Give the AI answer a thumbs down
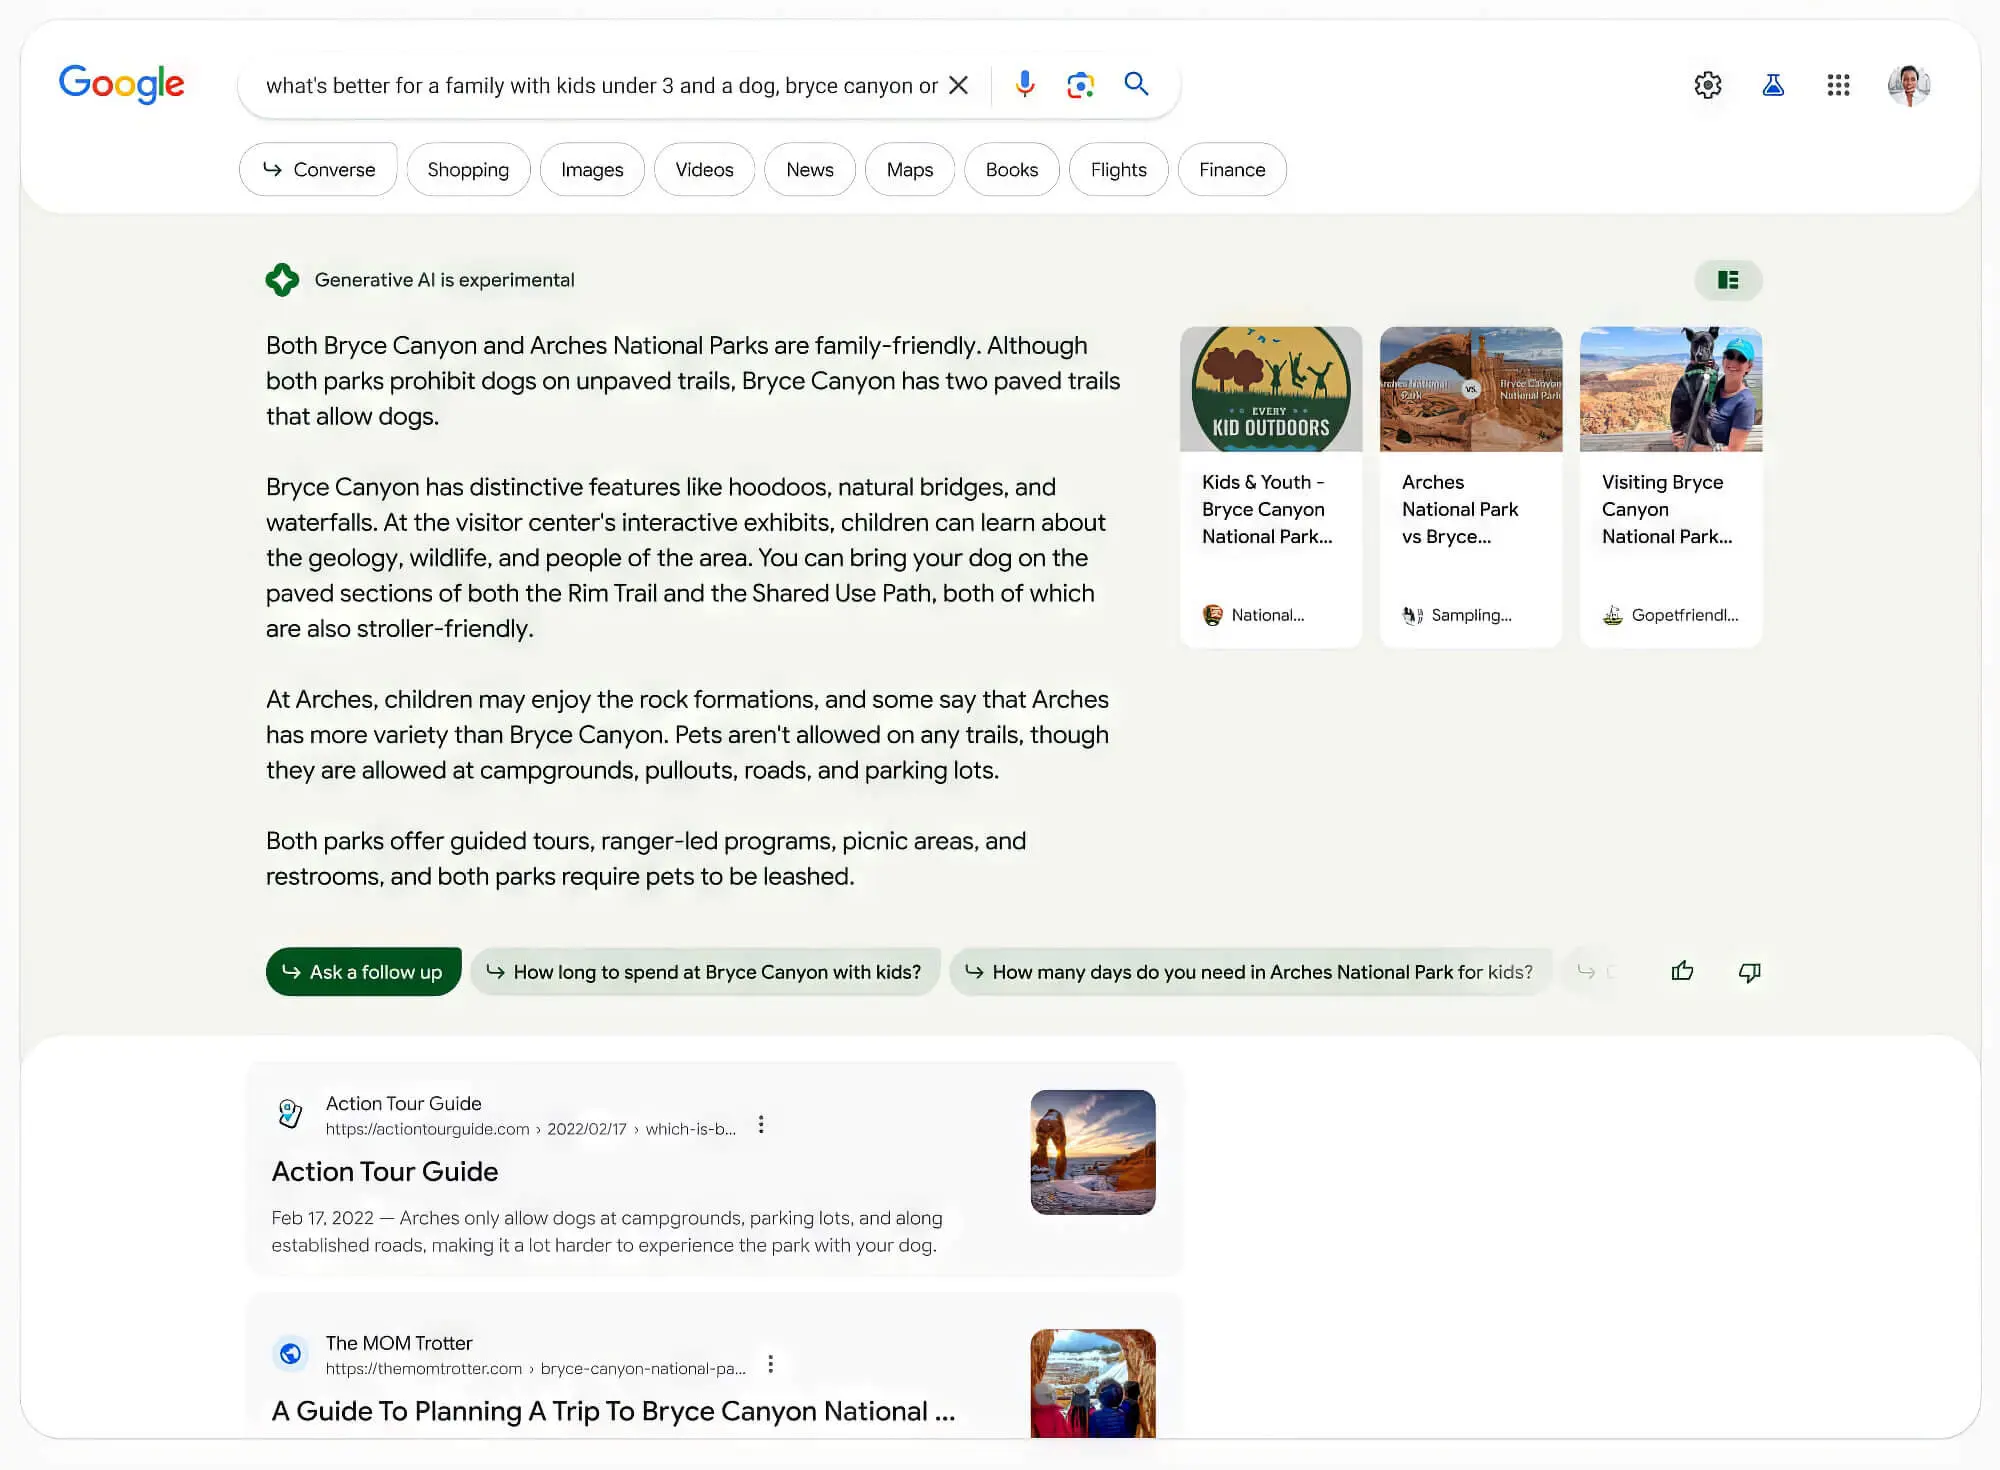Screen dimensions: 2000x1470 tap(1749, 971)
